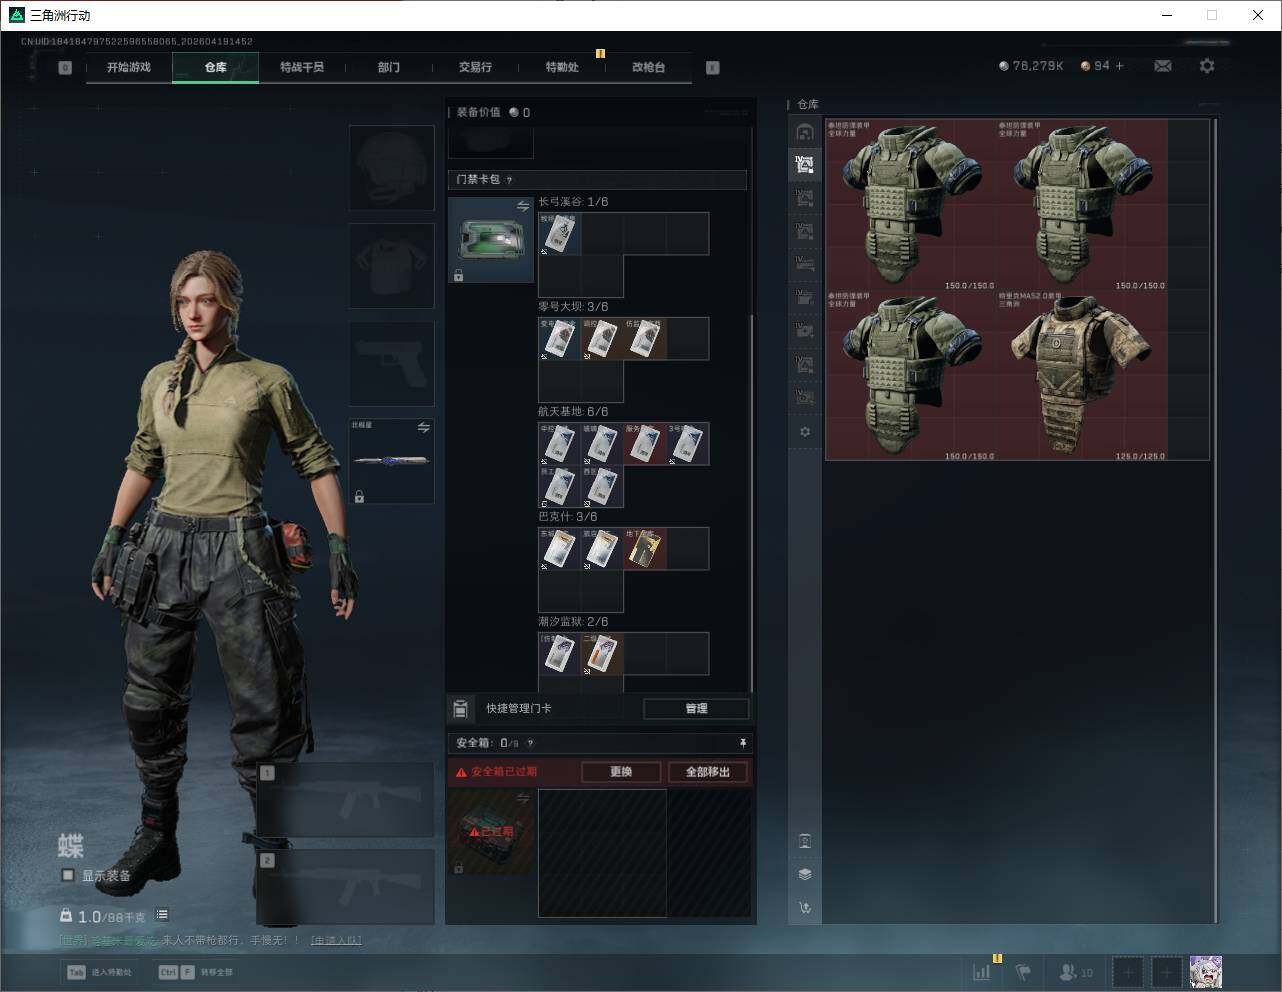Viewport: 1282px width, 992px height.
Task: Click the plus next to the 94 currency
Action: click(1120, 66)
